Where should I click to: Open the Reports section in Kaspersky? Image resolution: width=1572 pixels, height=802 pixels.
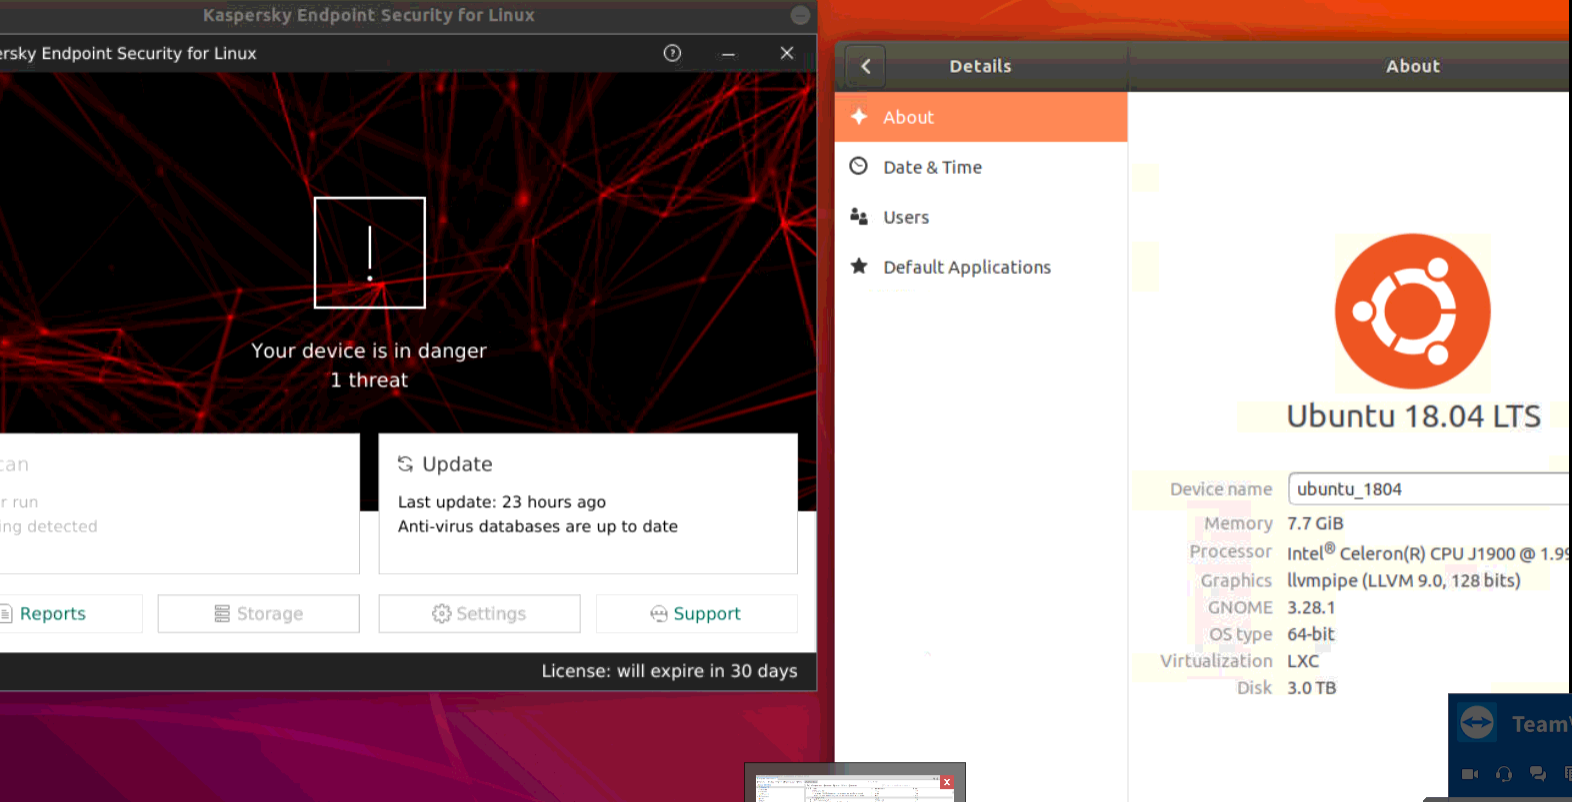click(71, 614)
